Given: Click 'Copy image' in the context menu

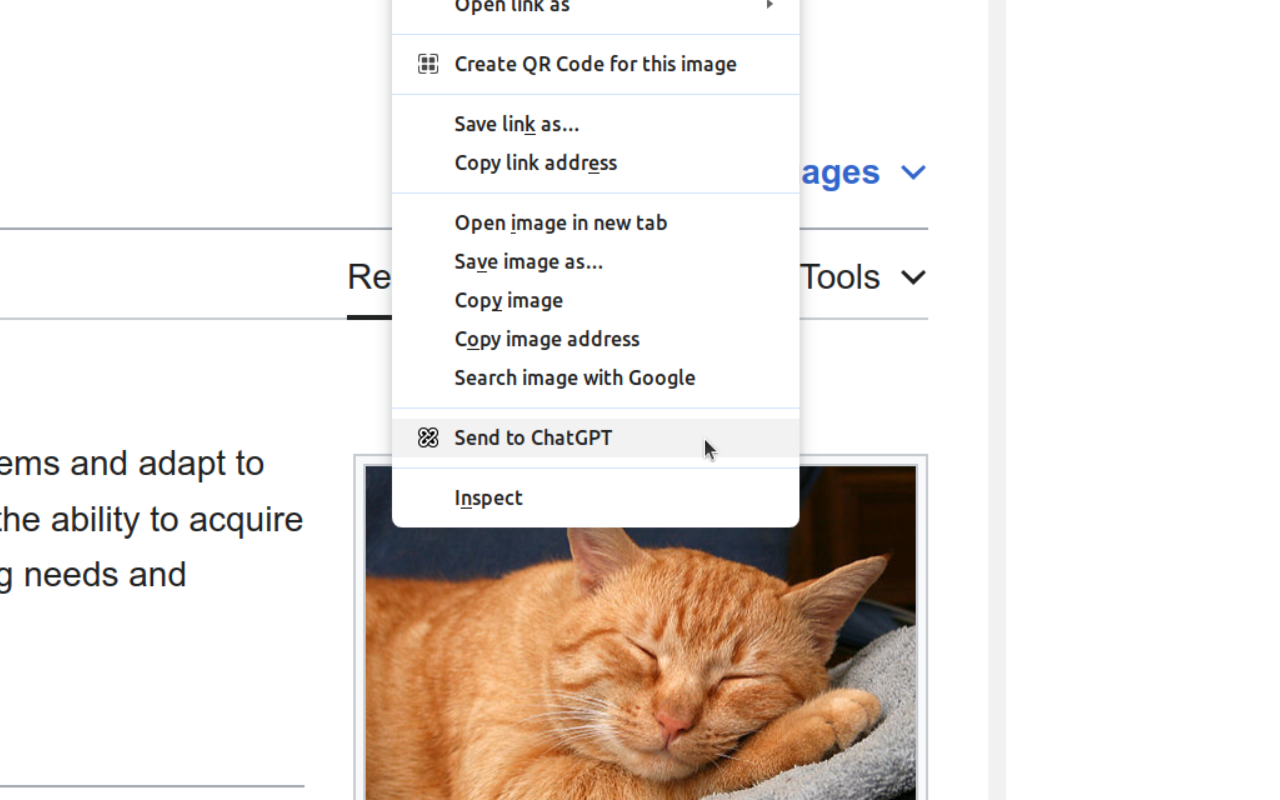Looking at the screenshot, I should (x=508, y=301).
